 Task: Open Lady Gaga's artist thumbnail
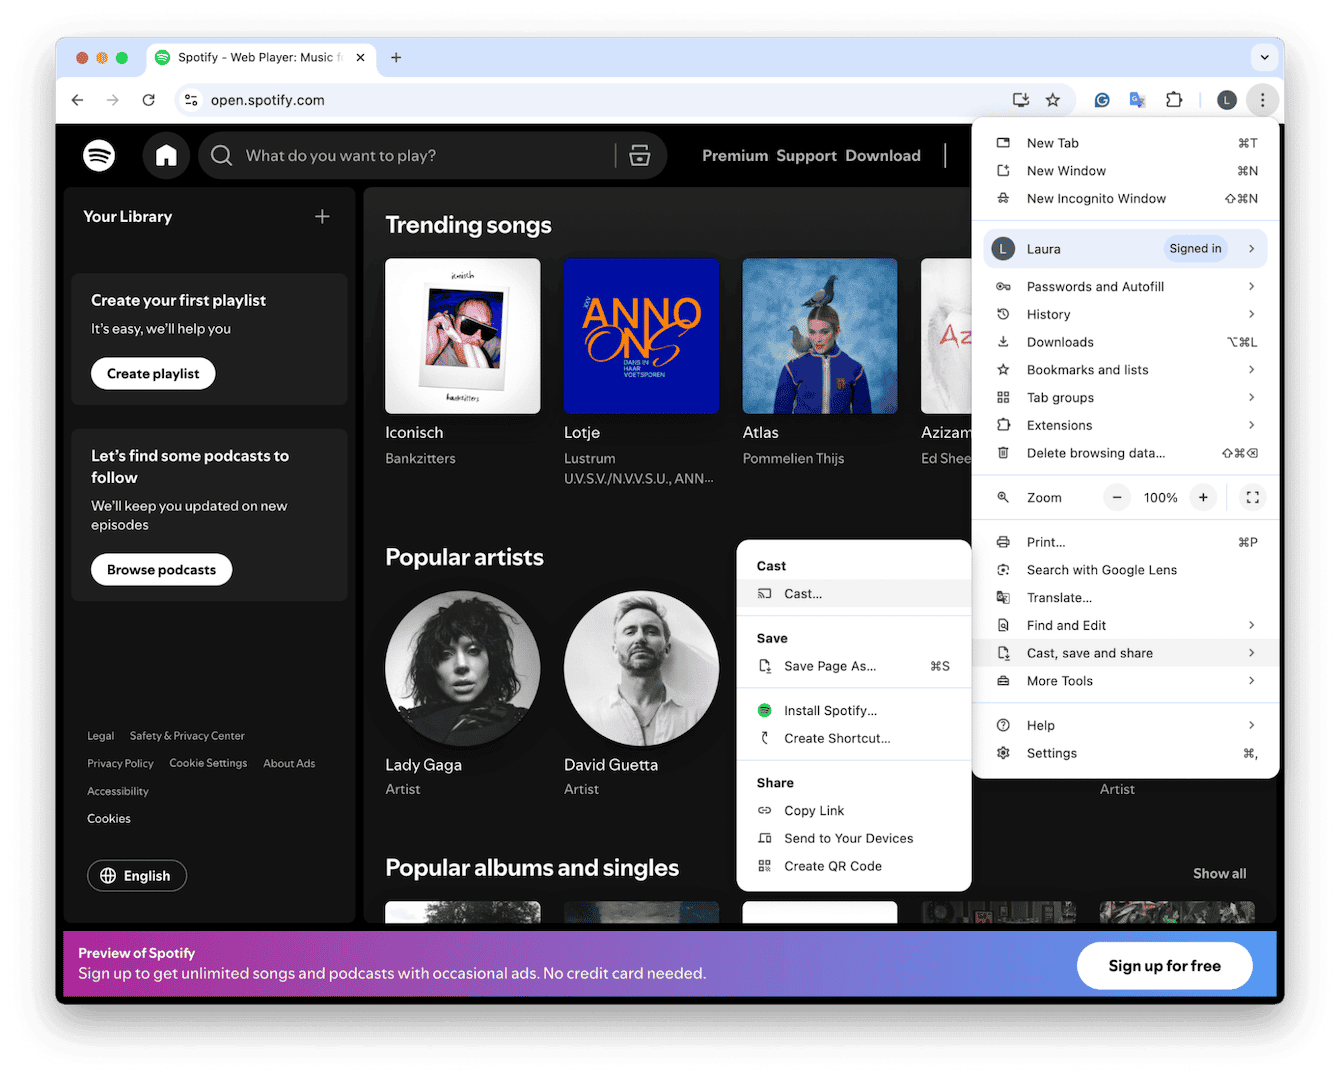coord(462,668)
